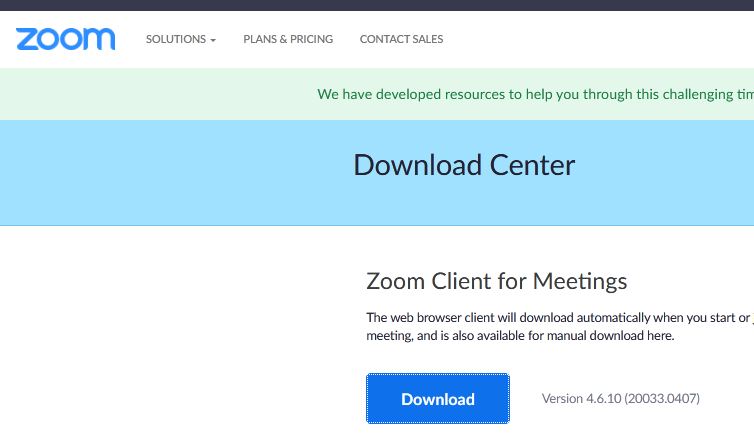754x448 pixels.
Task: Go to Plans & Pricing
Action: tap(288, 39)
